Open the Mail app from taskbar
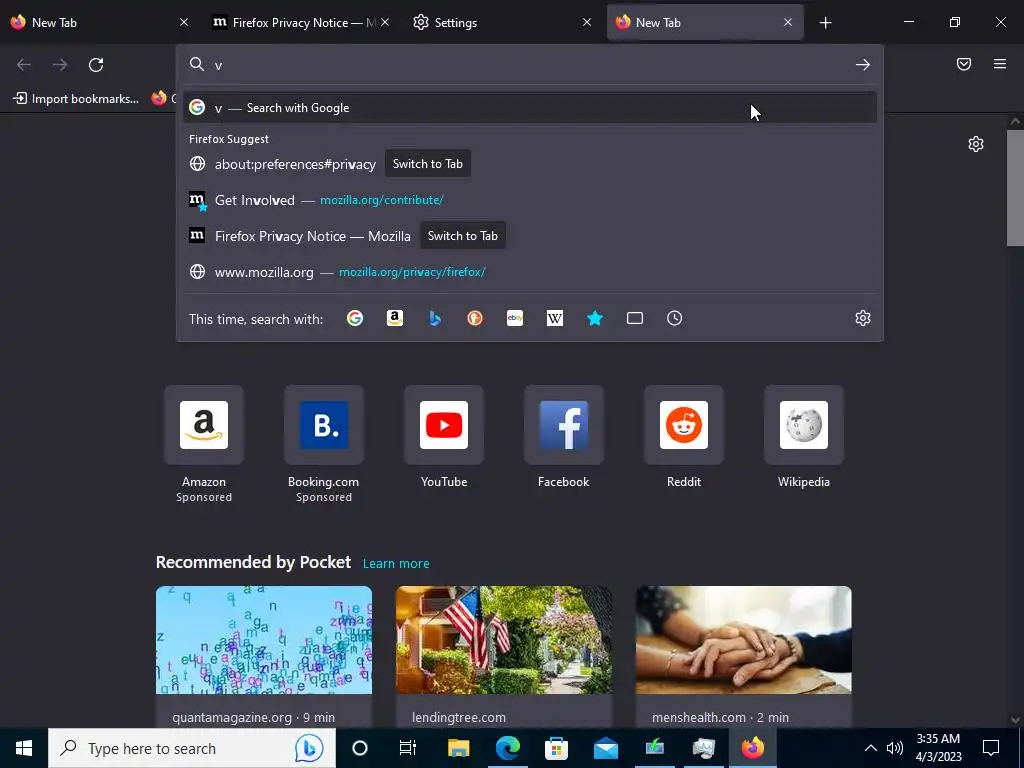This screenshot has height=768, width=1024. (x=605, y=748)
